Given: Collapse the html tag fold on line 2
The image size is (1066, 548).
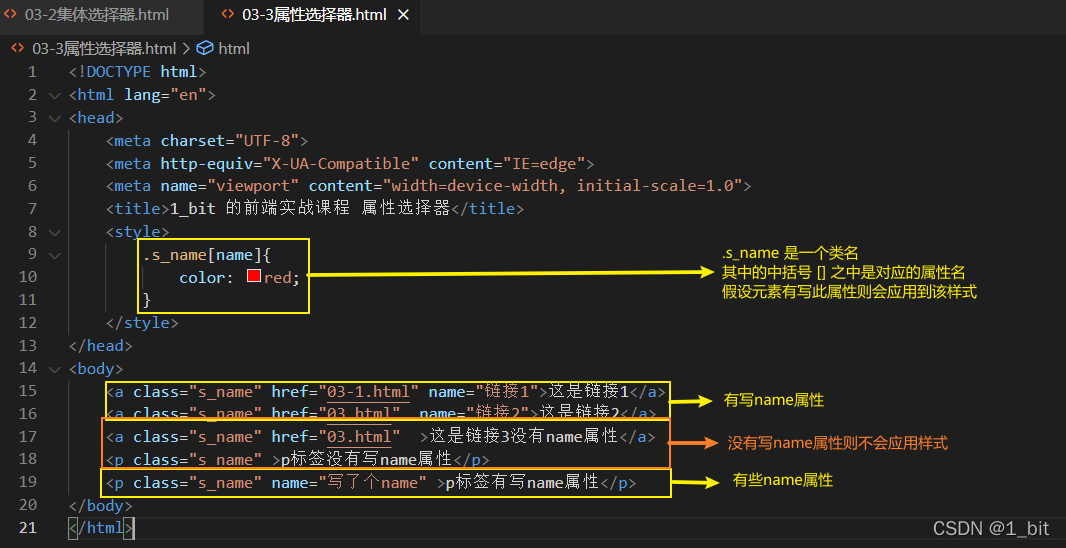Looking at the screenshot, I should click(x=54, y=95).
